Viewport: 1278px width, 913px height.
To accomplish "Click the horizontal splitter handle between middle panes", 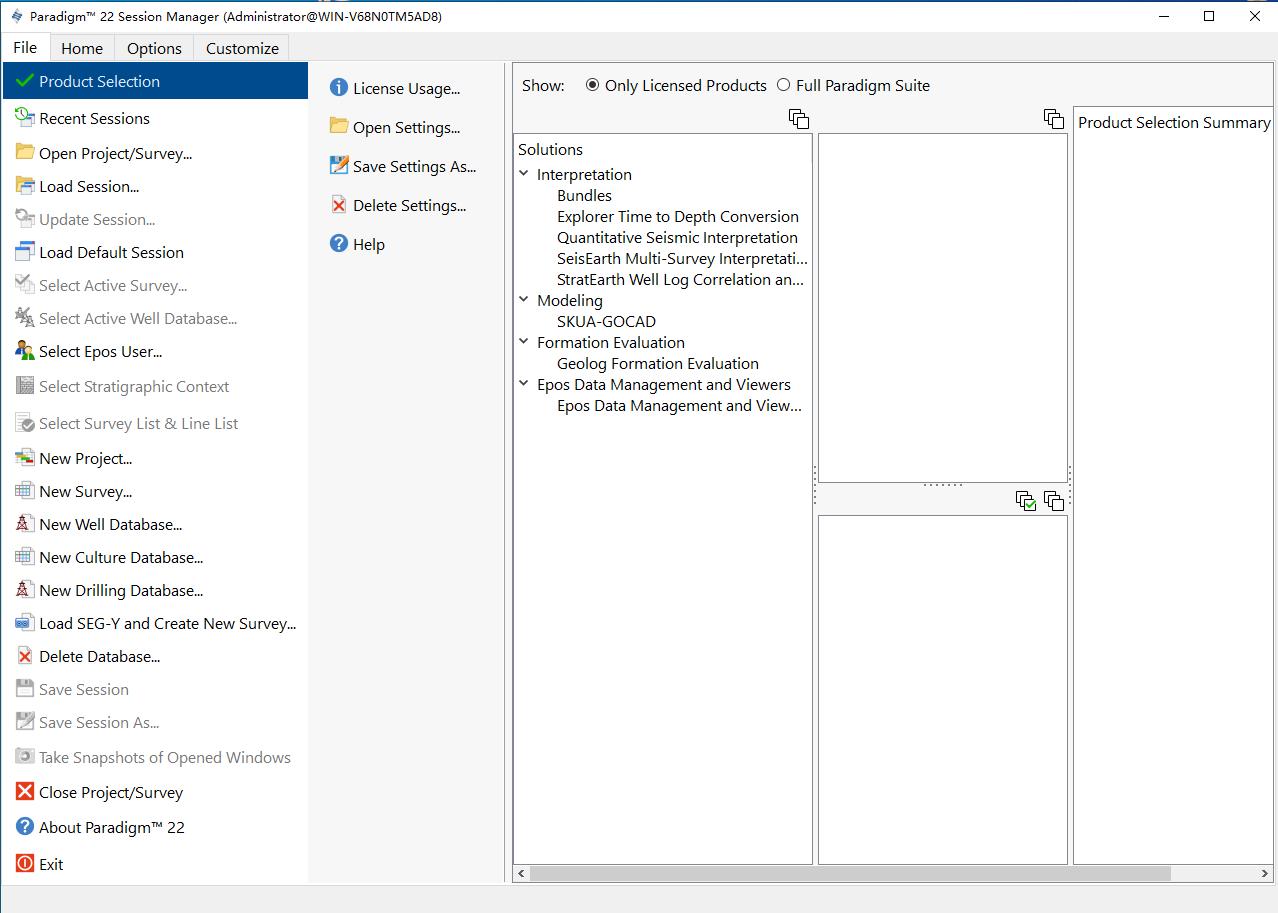I will 943,485.
